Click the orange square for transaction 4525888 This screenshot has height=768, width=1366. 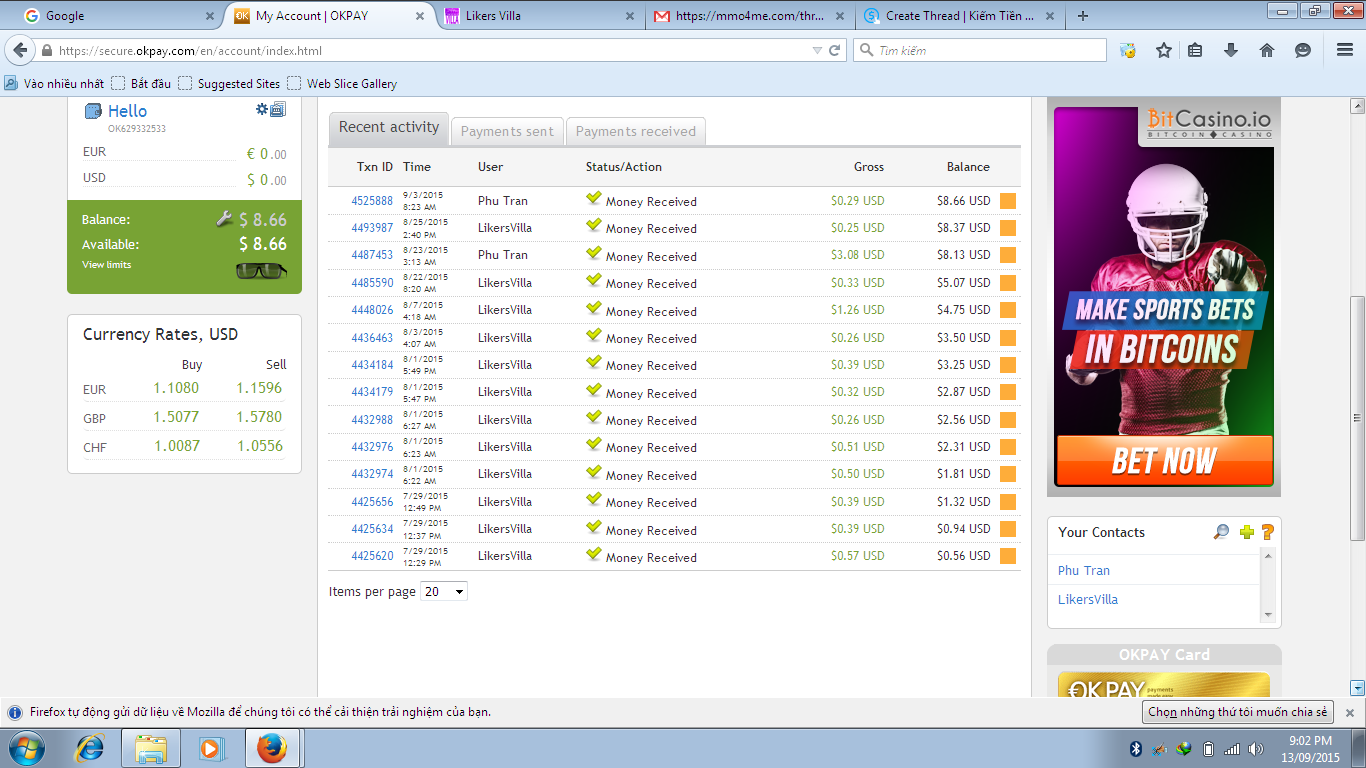1008,201
